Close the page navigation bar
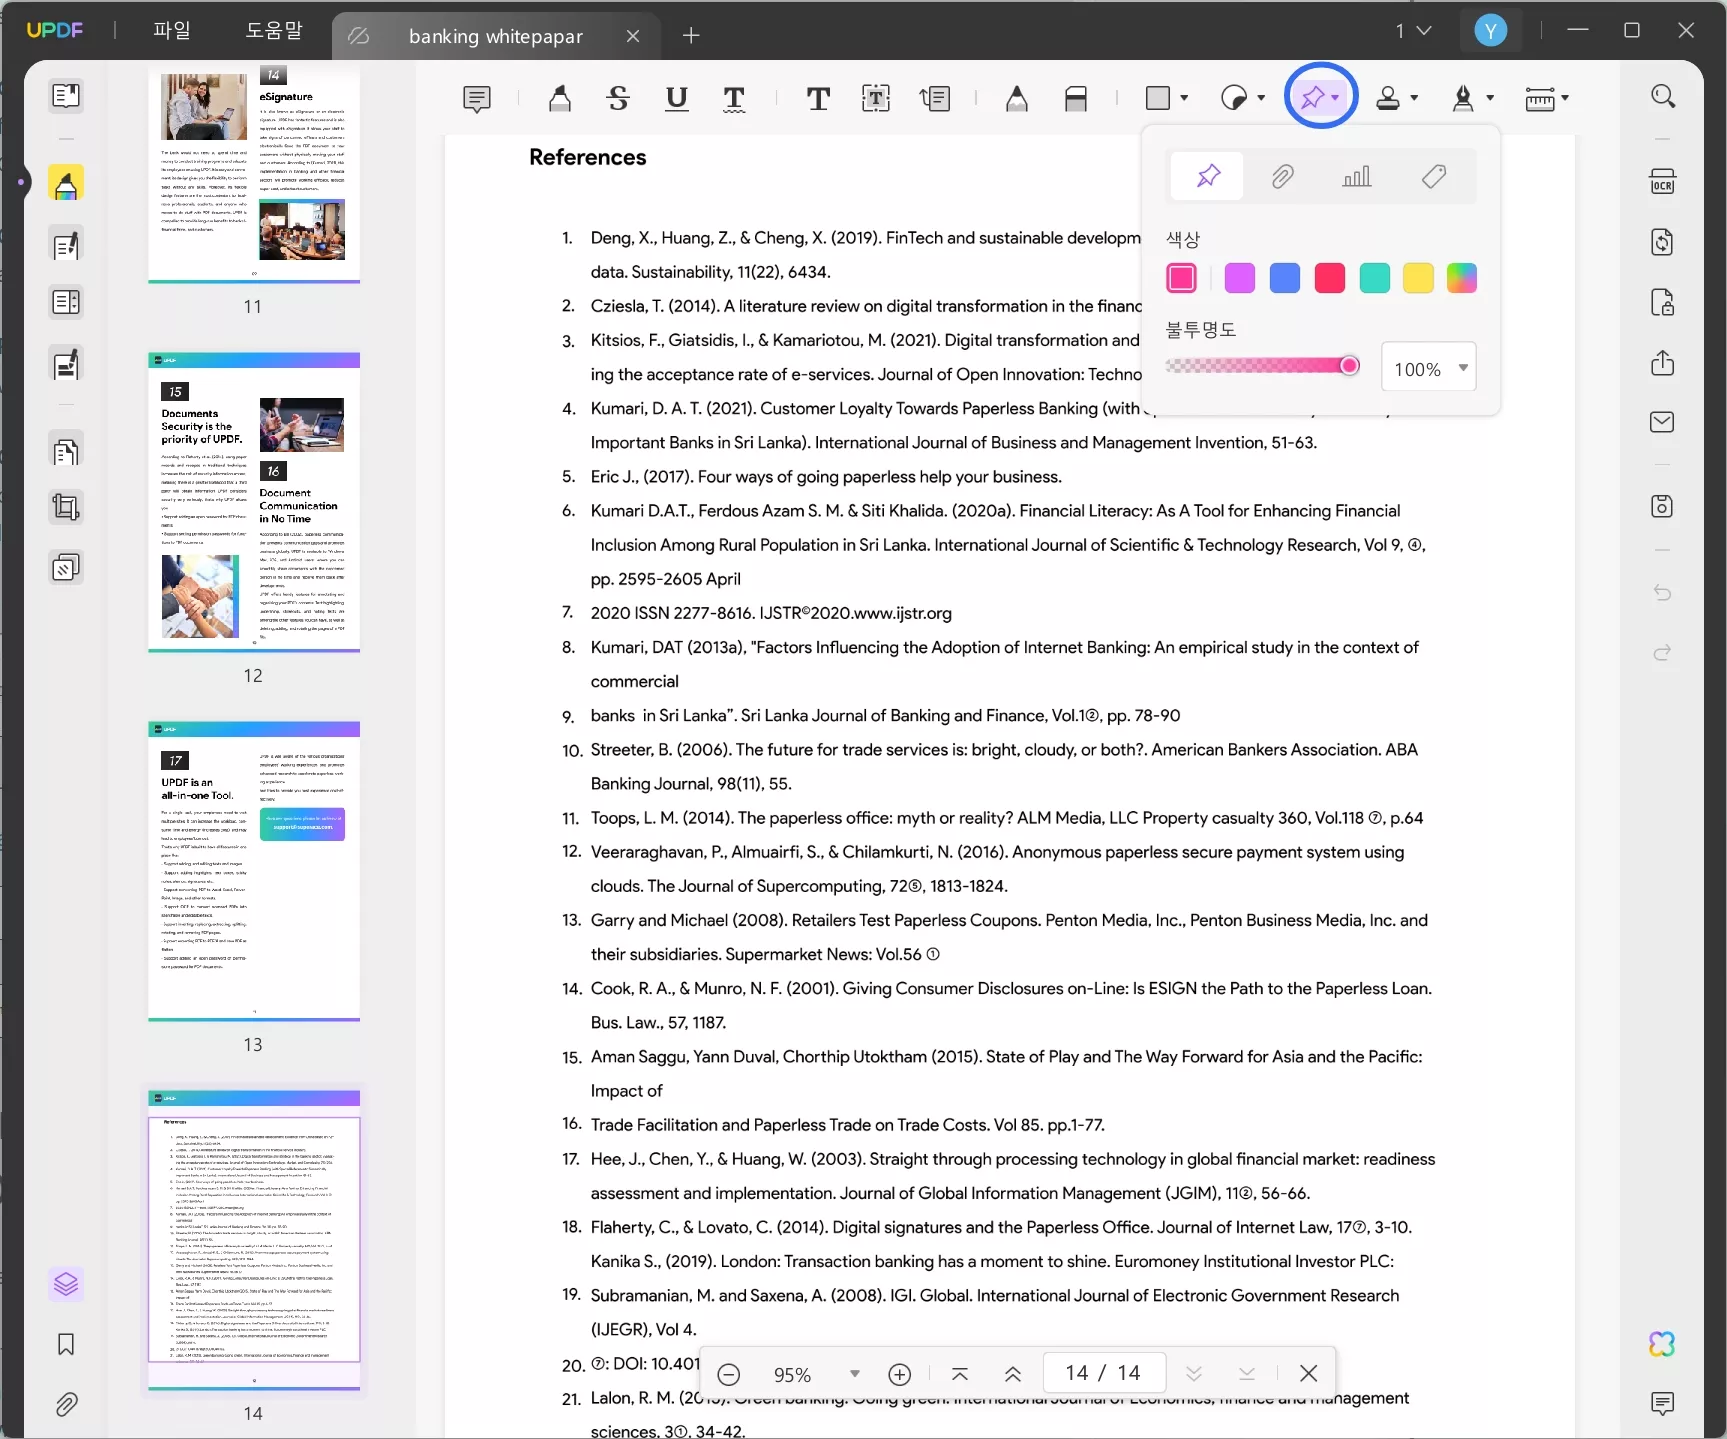 click(x=1308, y=1374)
